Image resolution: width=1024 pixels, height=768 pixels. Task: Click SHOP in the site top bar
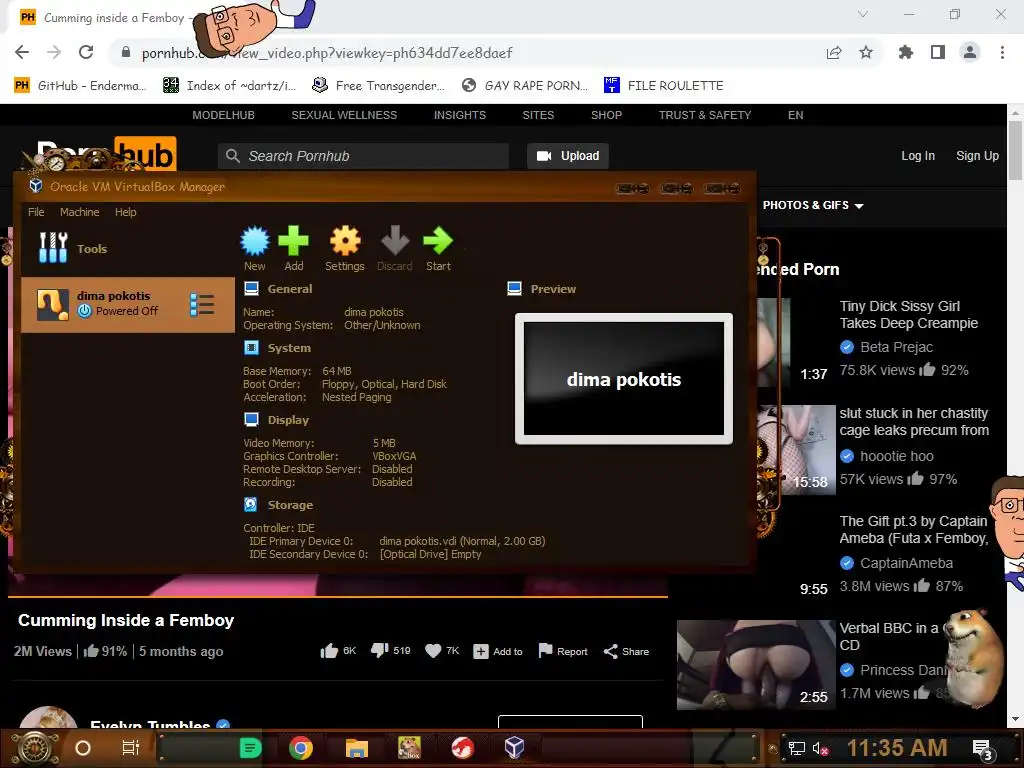pos(606,115)
